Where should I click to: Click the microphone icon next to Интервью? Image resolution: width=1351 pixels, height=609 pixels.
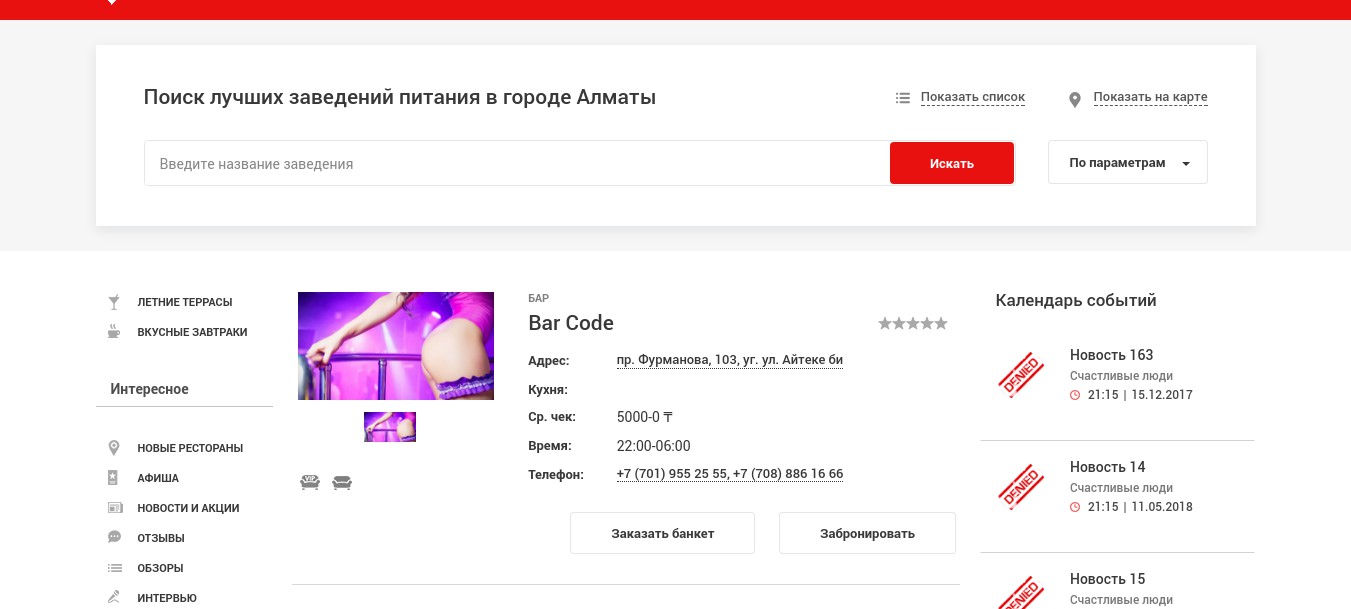tap(114, 598)
